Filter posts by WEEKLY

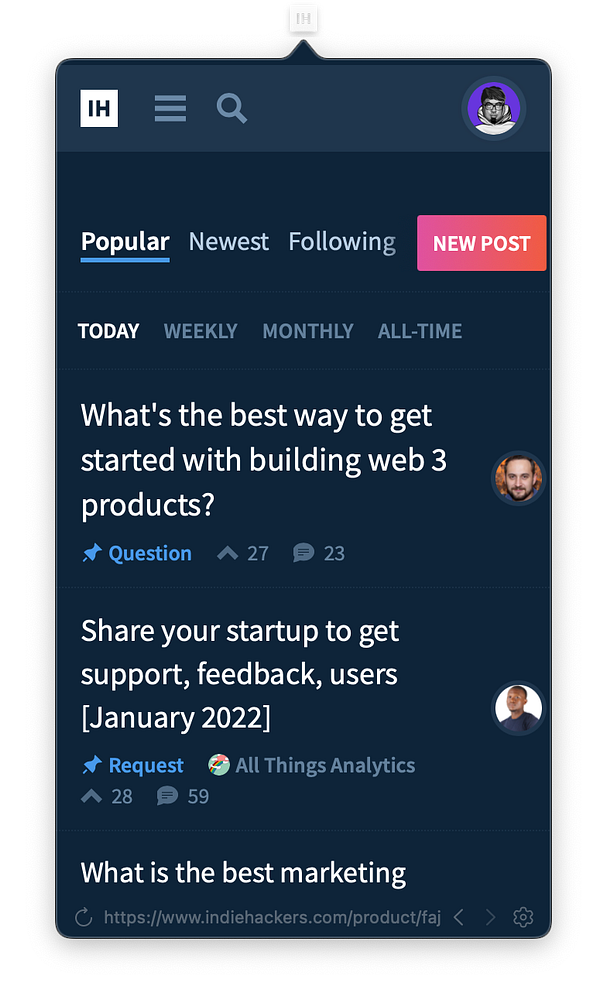click(x=201, y=331)
